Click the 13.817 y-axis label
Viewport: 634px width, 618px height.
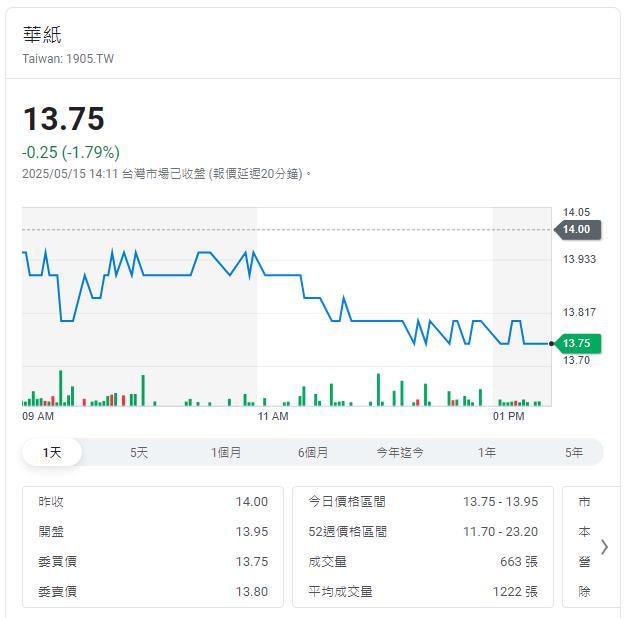(x=579, y=312)
